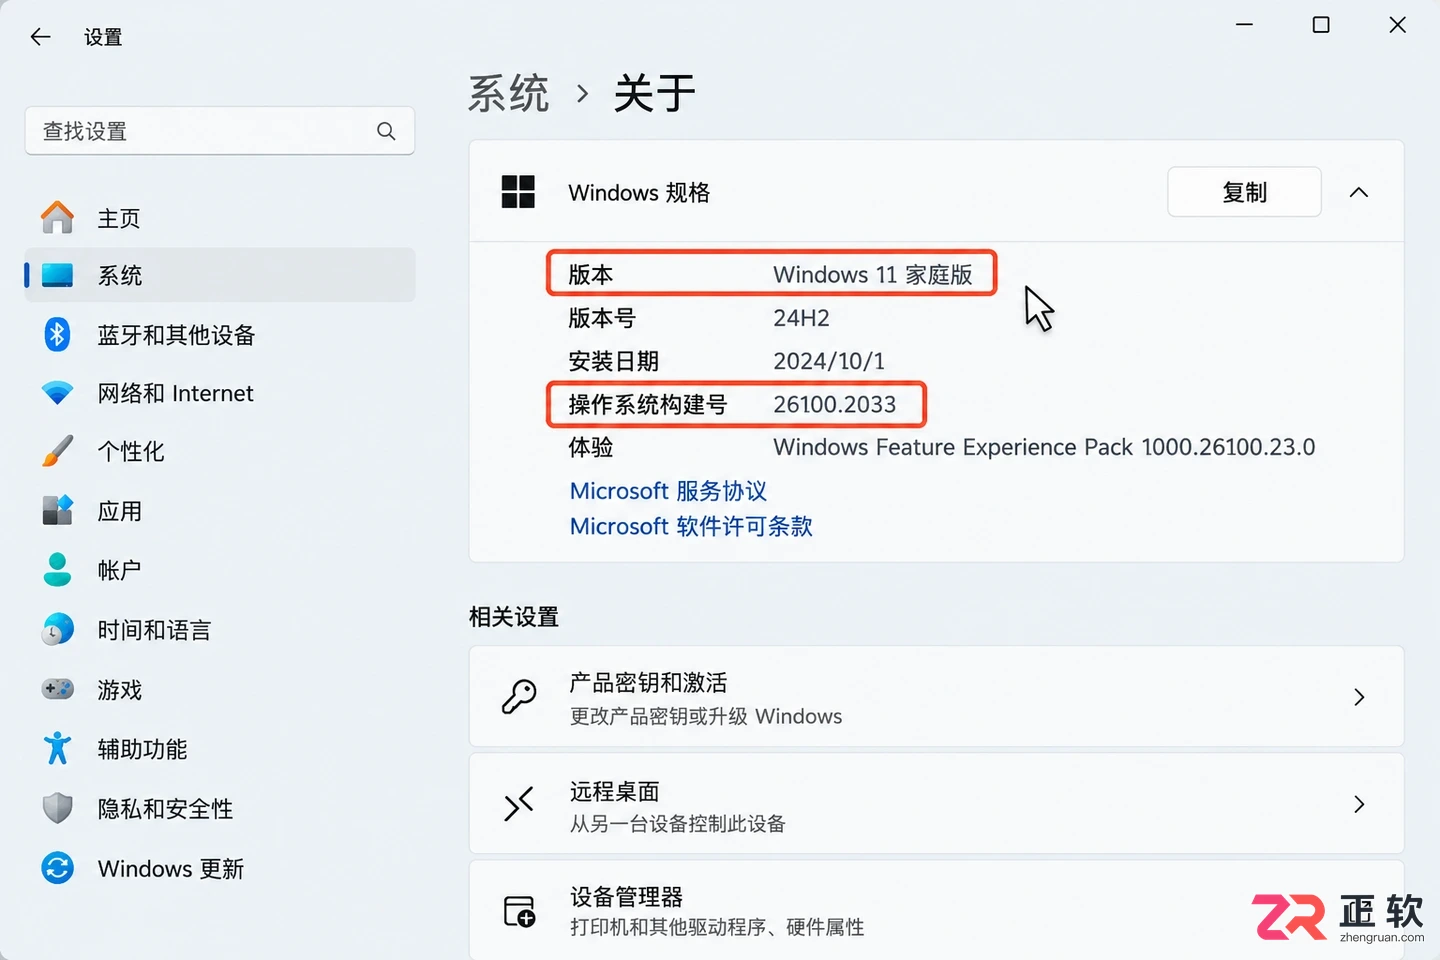Image resolution: width=1440 pixels, height=960 pixels.
Task: Open 产品密钥和激活 chevron arrow
Action: tap(1358, 696)
